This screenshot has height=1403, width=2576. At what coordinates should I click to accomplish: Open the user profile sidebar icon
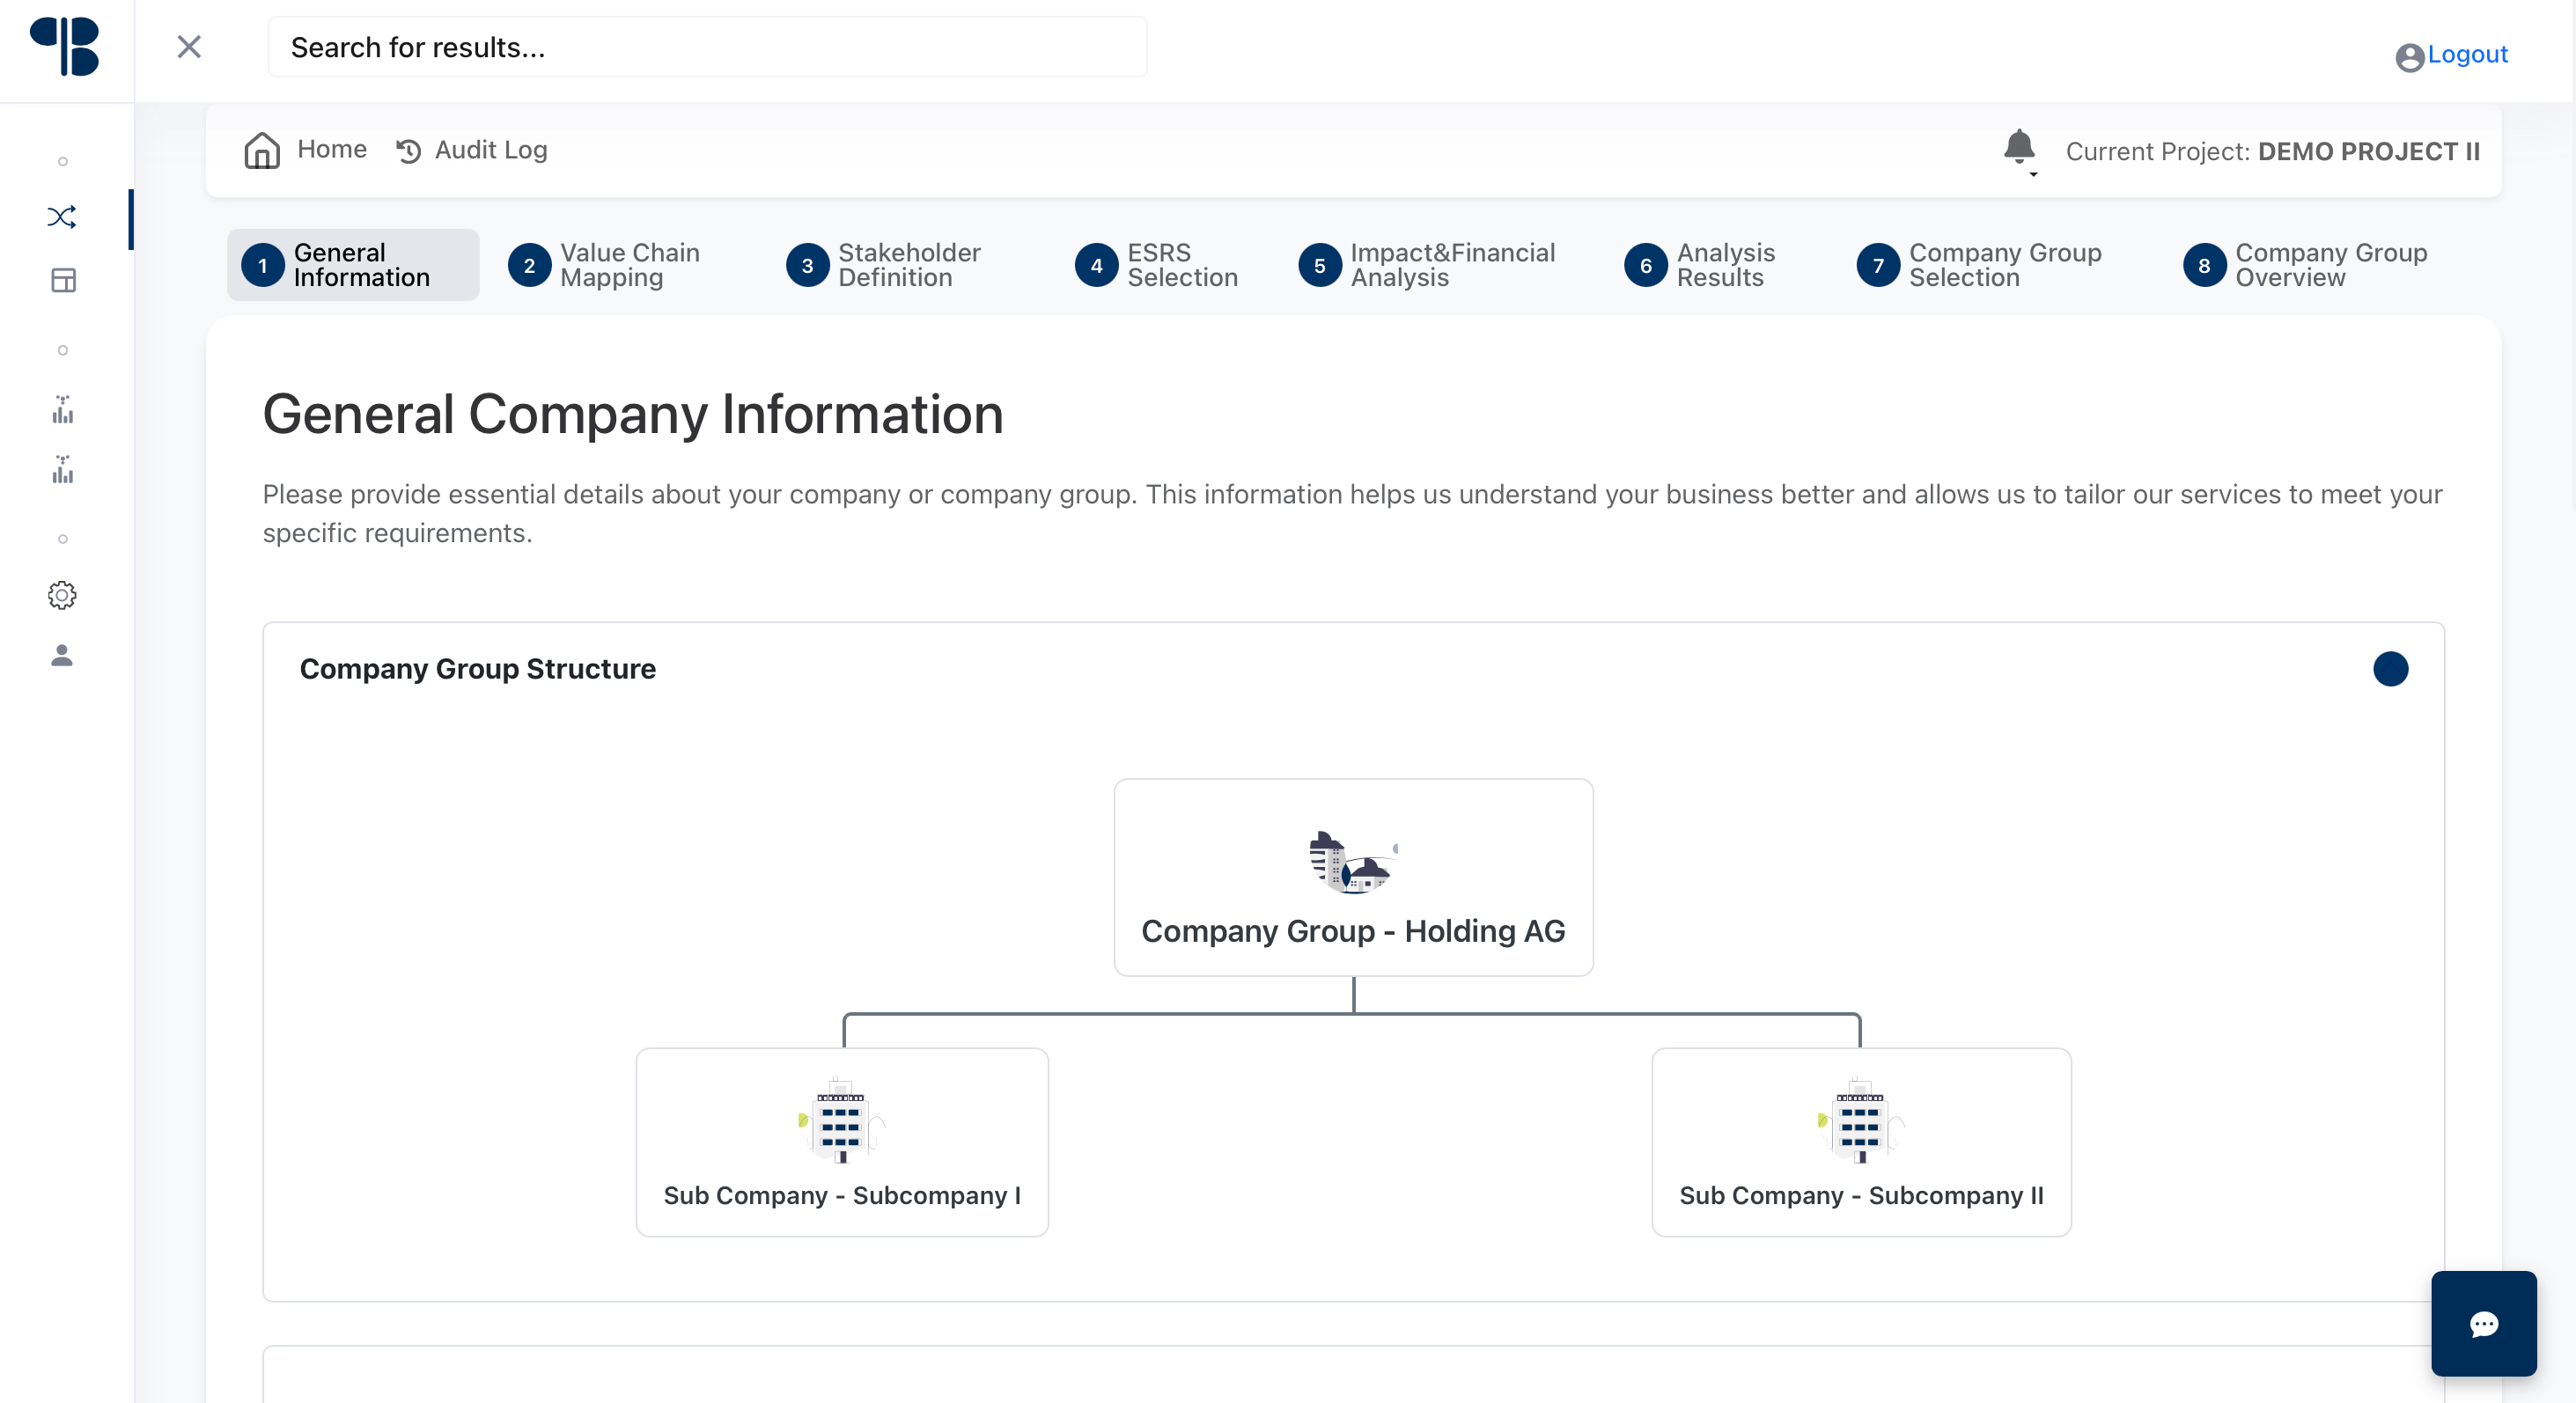(62, 655)
